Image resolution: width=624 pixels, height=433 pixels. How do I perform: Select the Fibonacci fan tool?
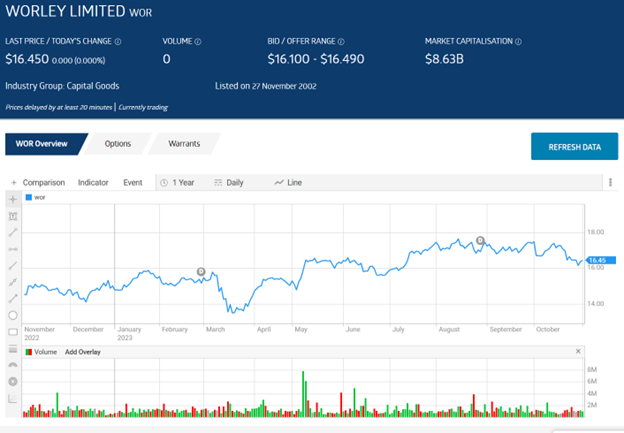click(x=13, y=398)
